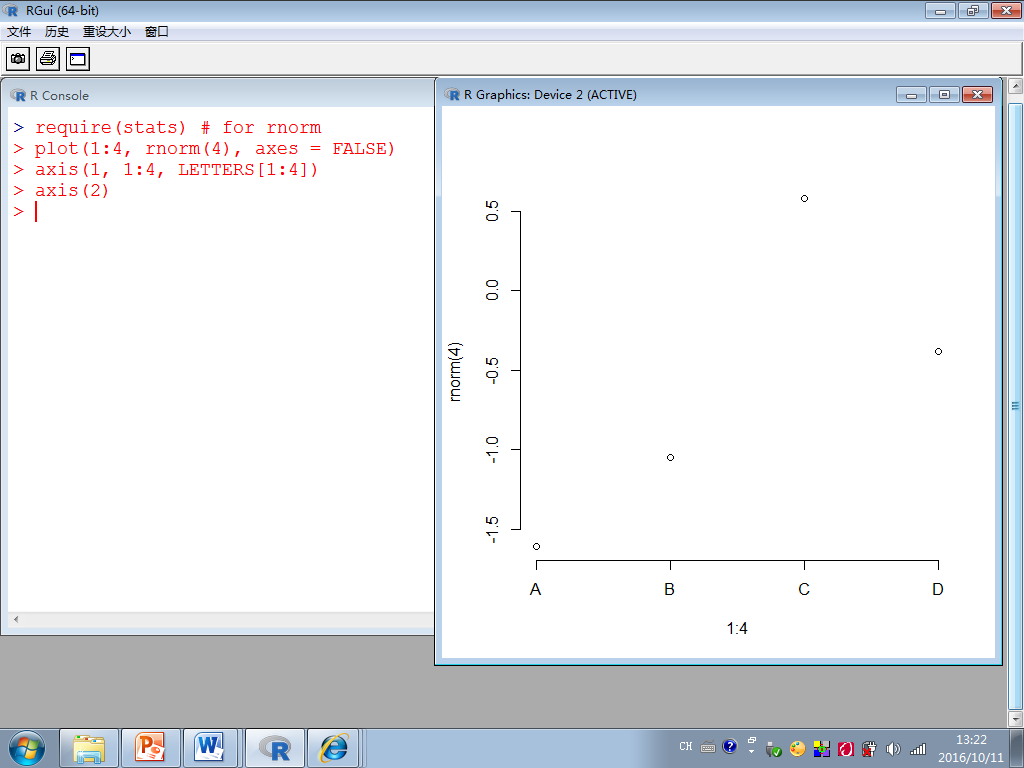1024x768 pixels.
Task: Maximize the R Graphics Device 2 window
Action: point(944,95)
